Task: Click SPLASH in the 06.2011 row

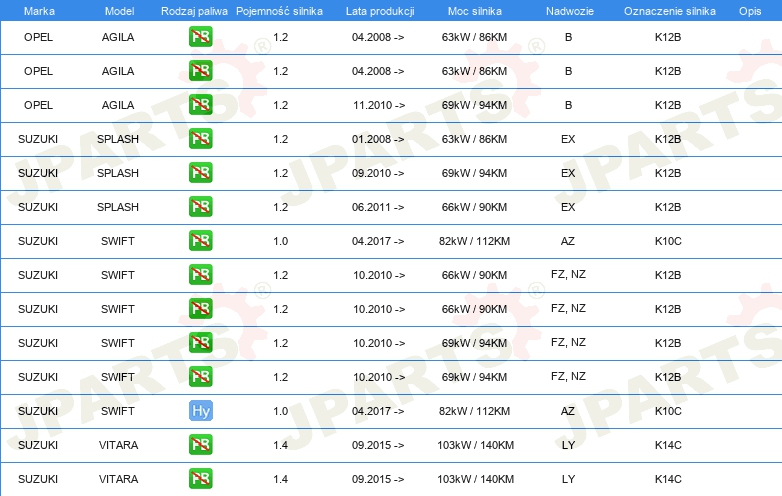Action: [x=118, y=207]
